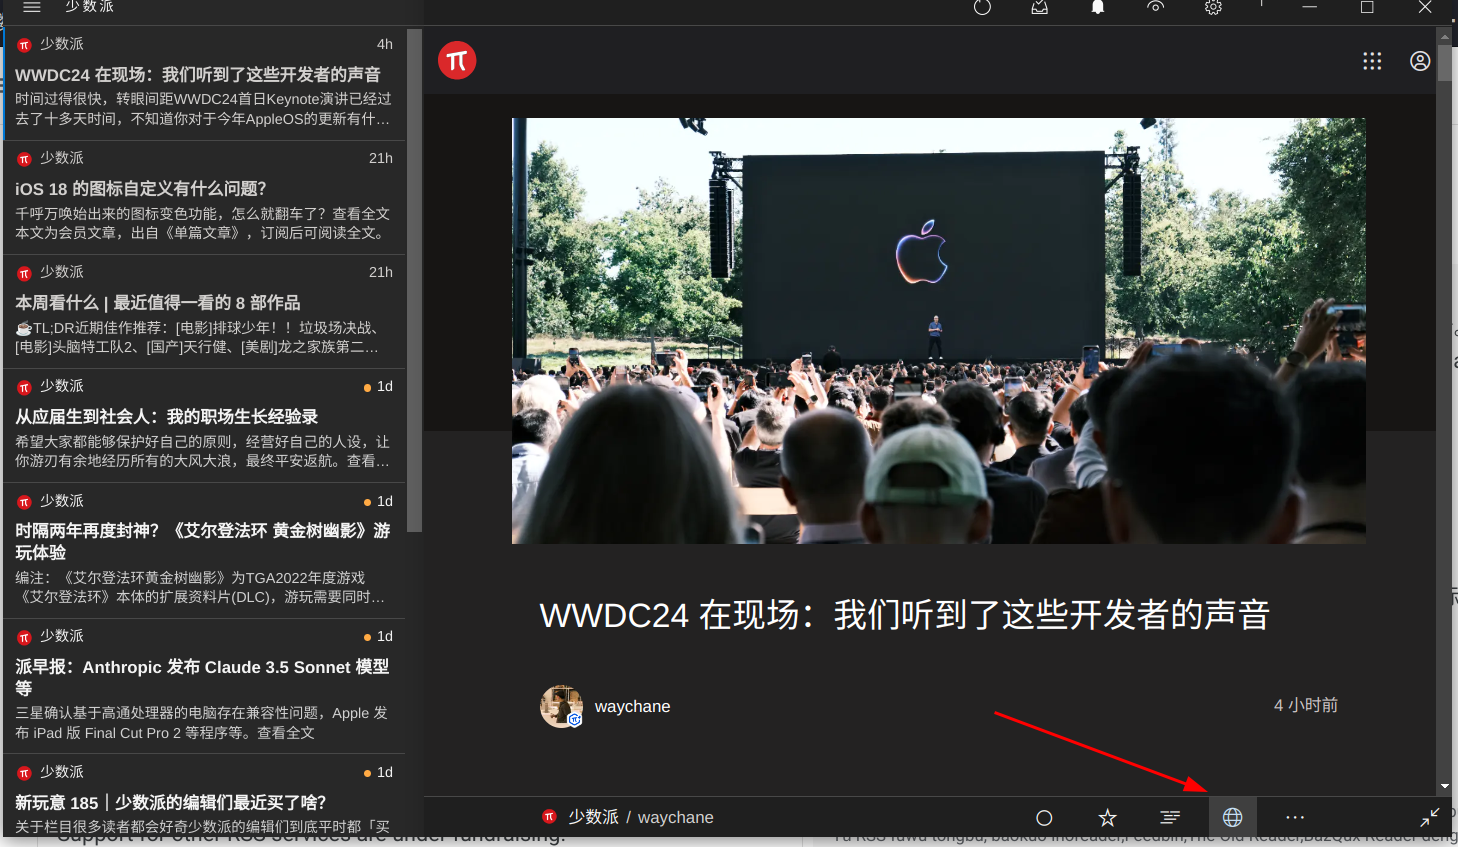Viewport: 1458px width, 847px height.
Task: Click the 少数派 feed icon on the 从应届生到社会人 item
Action: click(24, 387)
